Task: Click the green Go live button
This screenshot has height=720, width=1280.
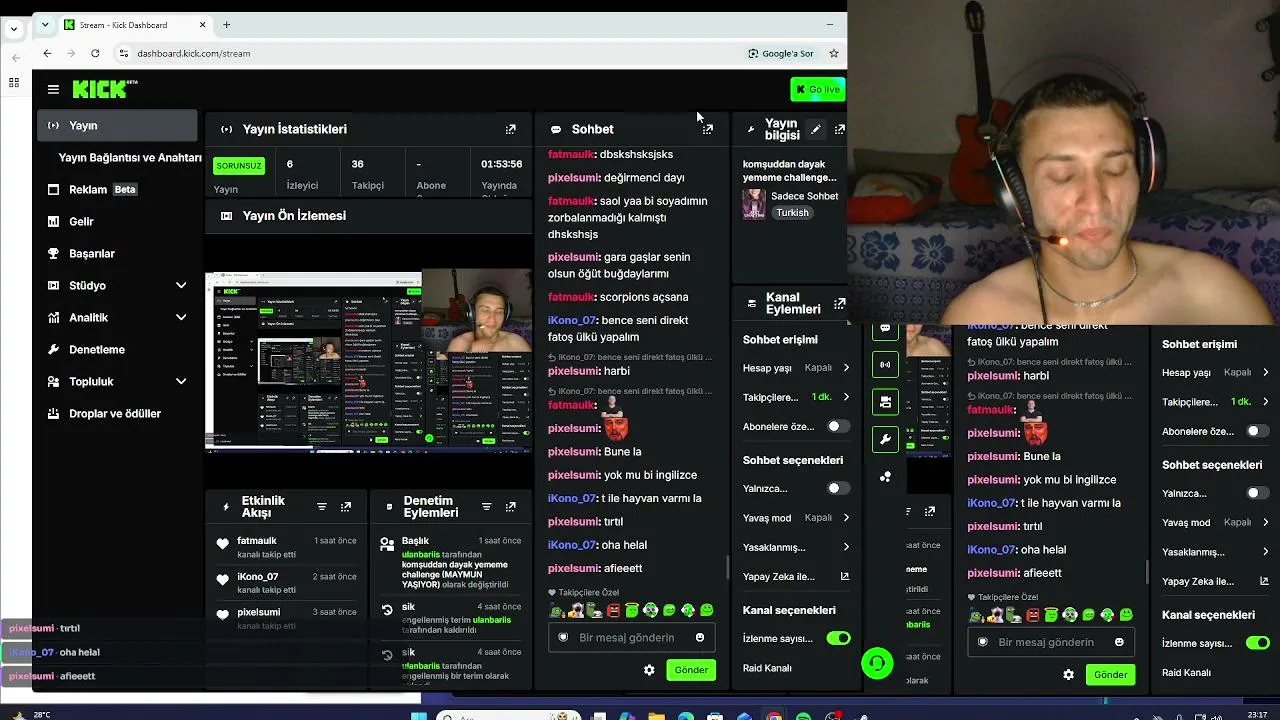Action: coord(817,90)
